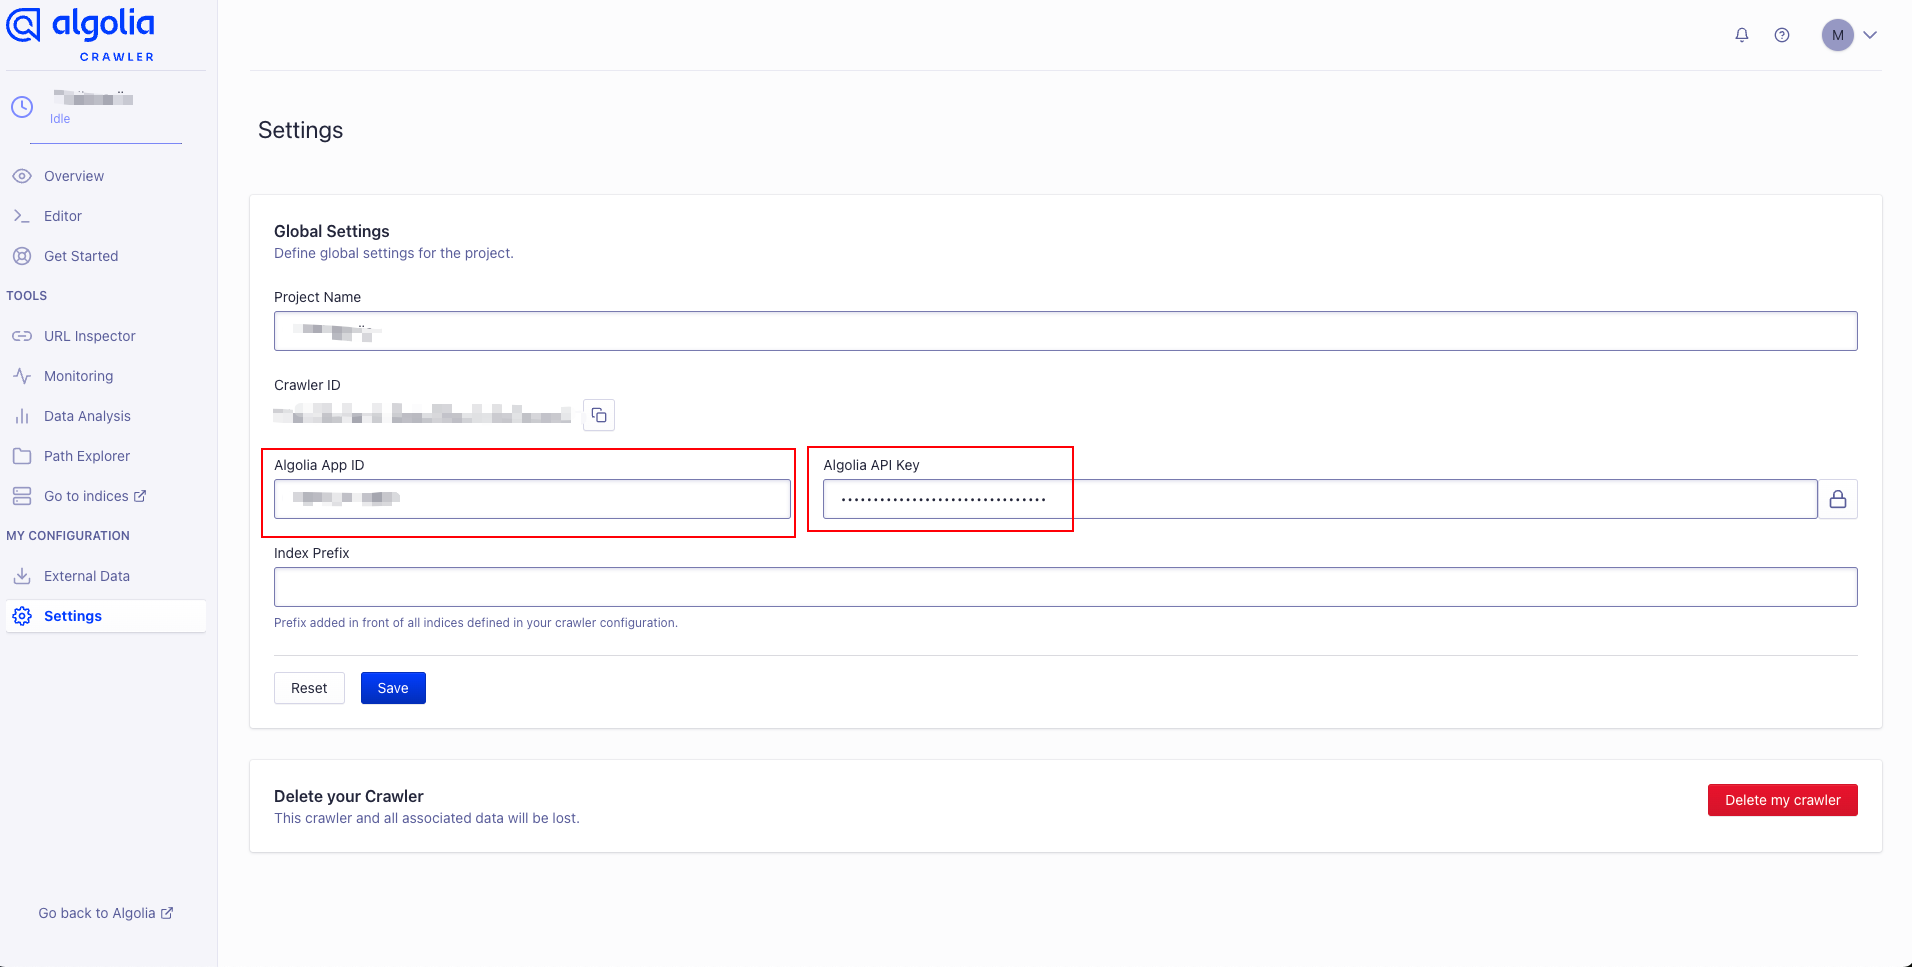Click external-link icon beside Go back to Algolia
Screen dimensions: 1912x967
click(x=167, y=913)
